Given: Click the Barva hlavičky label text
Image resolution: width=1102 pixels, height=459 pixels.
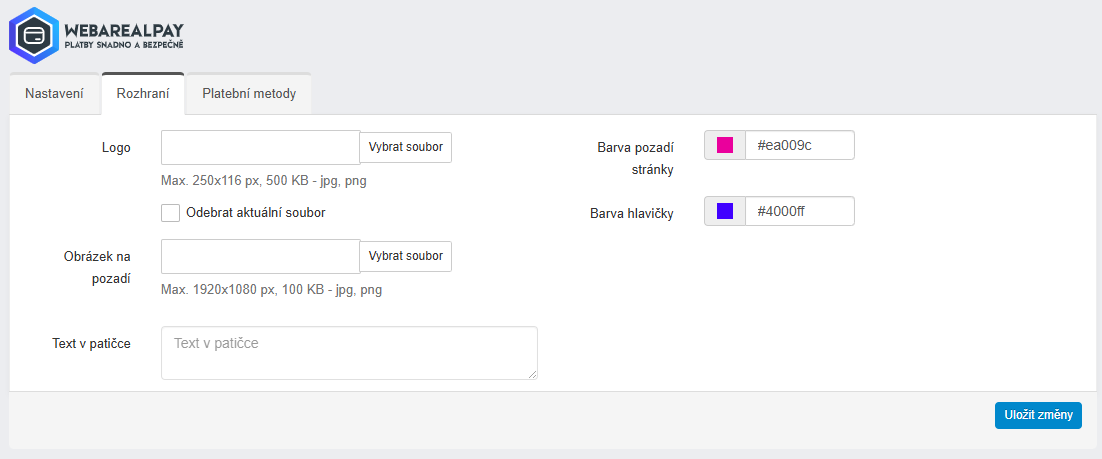Looking at the screenshot, I should click(x=632, y=213).
